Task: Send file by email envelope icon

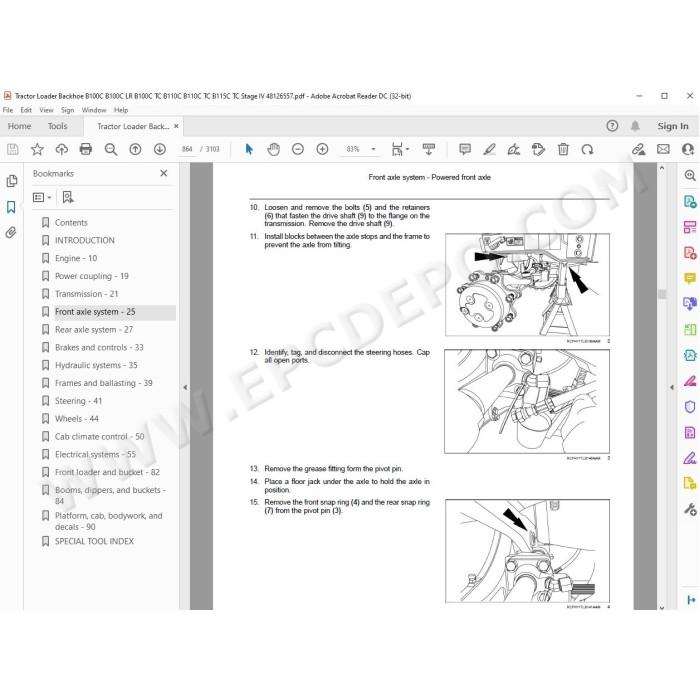Action: coord(663,149)
